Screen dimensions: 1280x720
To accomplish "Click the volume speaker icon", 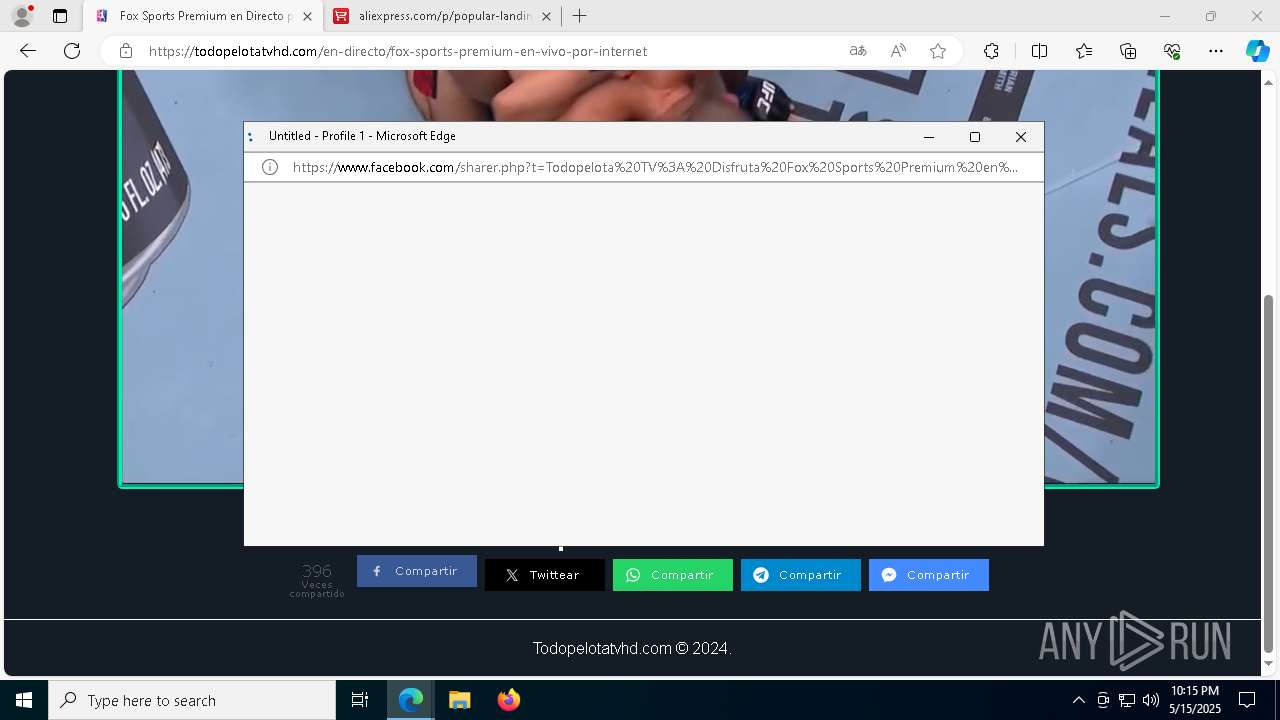I will [1151, 700].
